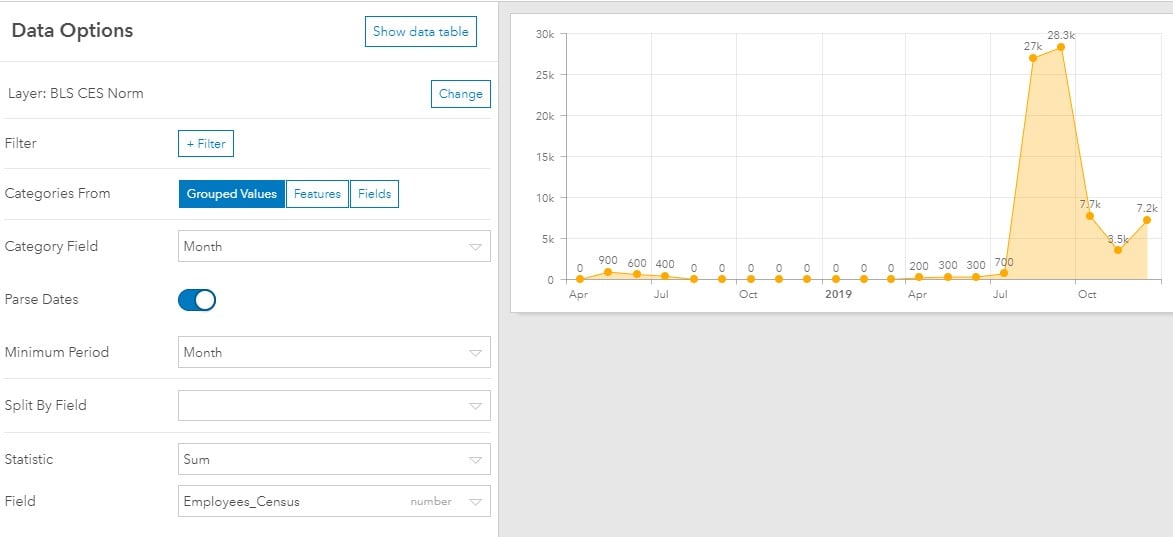Click the Change layer button
Viewport: 1173px width, 537px height.
[x=461, y=93]
